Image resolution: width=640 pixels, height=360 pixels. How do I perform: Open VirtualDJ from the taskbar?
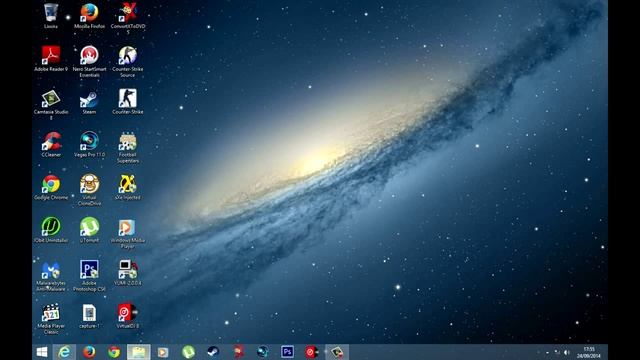pyautogui.click(x=312, y=352)
